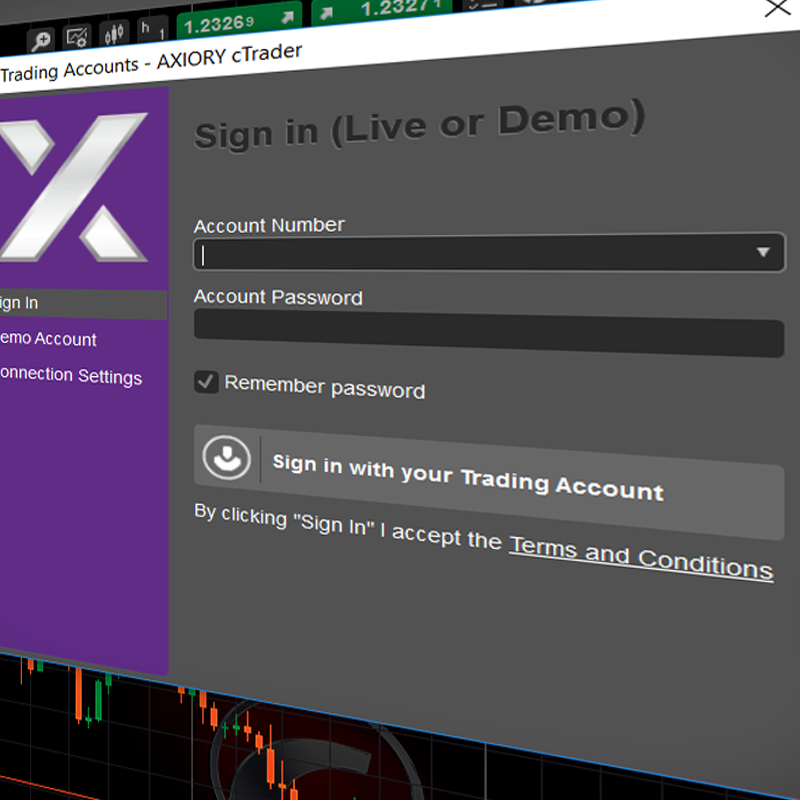Focus the Account Password field
Viewport: 800px width, 800px height.
(x=489, y=333)
